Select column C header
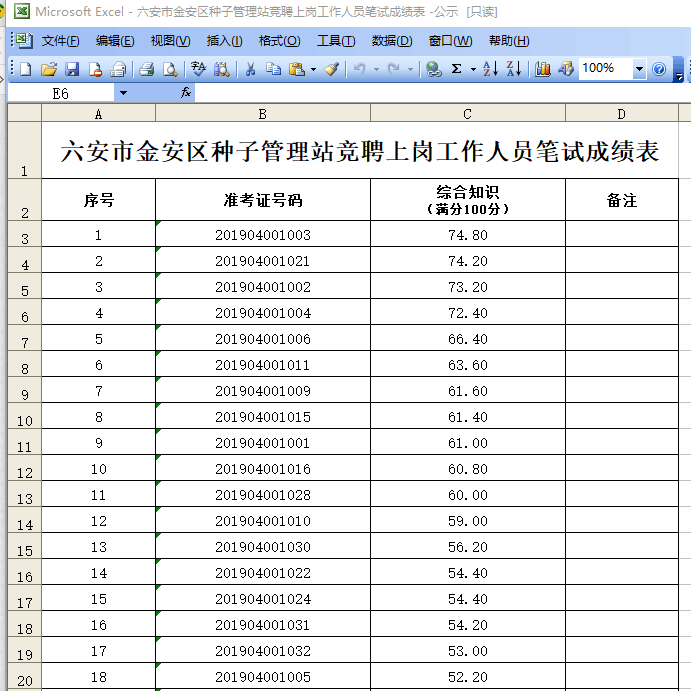The image size is (691, 691). (468, 114)
